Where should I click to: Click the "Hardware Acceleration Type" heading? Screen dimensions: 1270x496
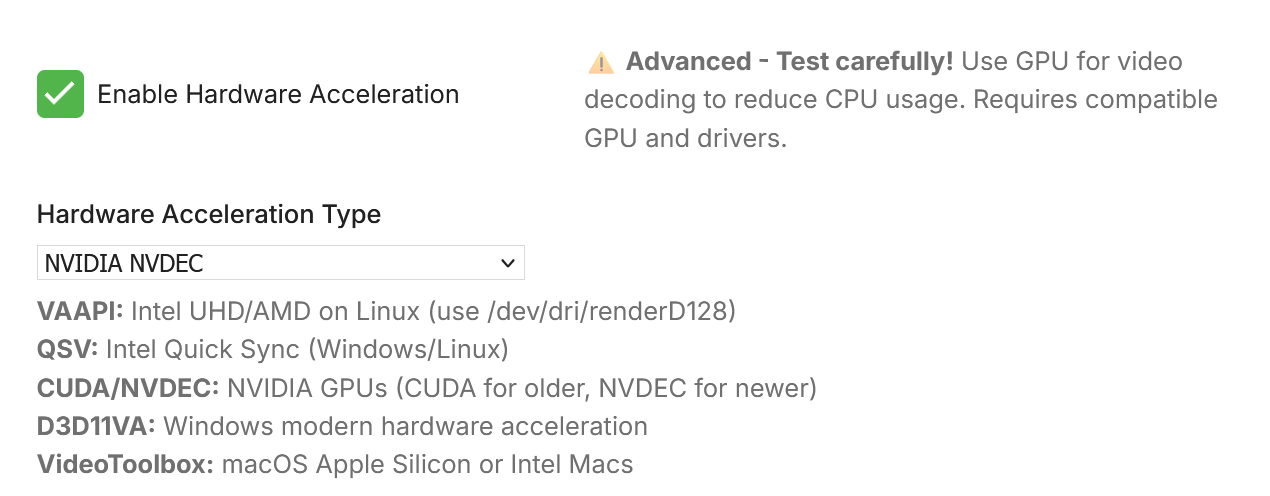click(209, 214)
